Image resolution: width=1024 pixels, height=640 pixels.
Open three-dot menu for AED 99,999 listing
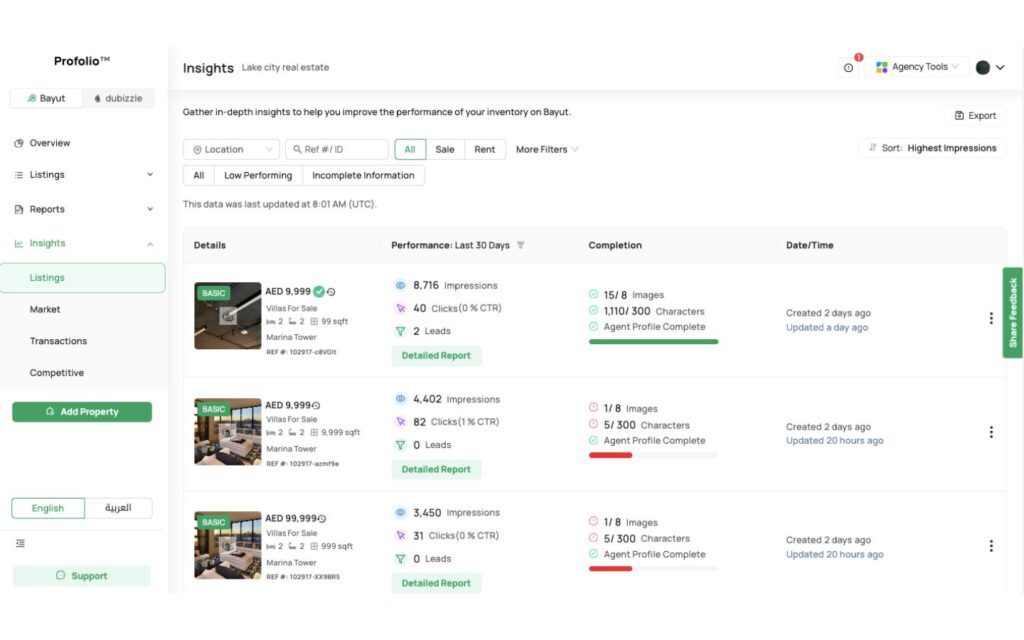point(991,546)
